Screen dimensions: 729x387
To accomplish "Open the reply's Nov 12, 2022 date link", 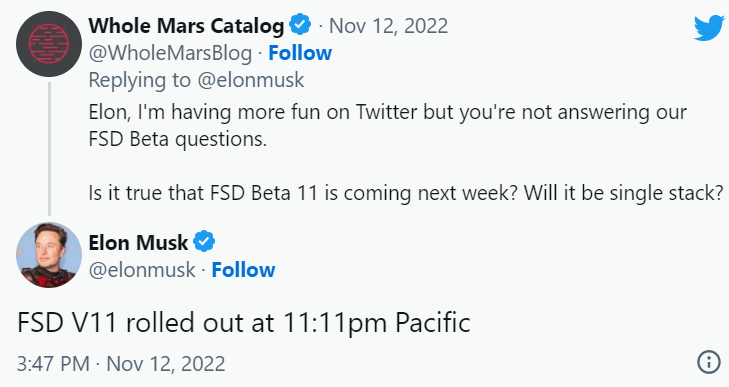I will 389,26.
